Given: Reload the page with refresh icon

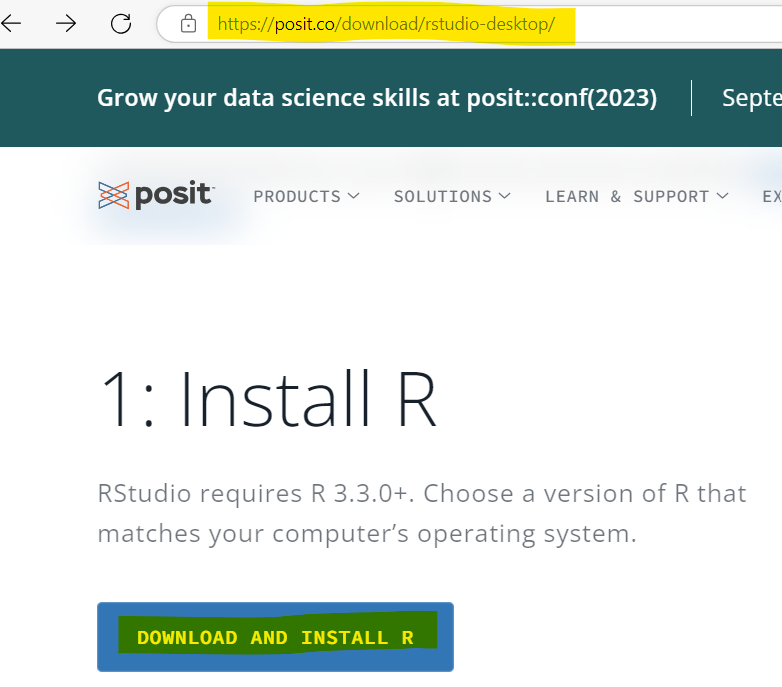Looking at the screenshot, I should click(x=121, y=23).
